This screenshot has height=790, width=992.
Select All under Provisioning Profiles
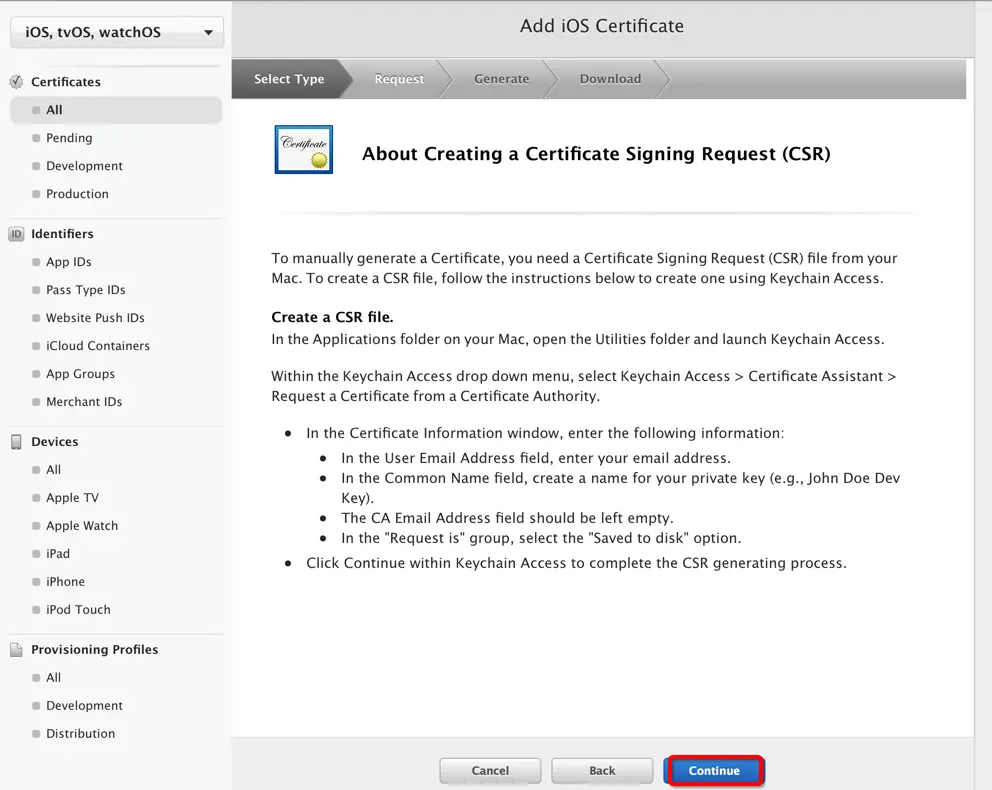coord(53,677)
